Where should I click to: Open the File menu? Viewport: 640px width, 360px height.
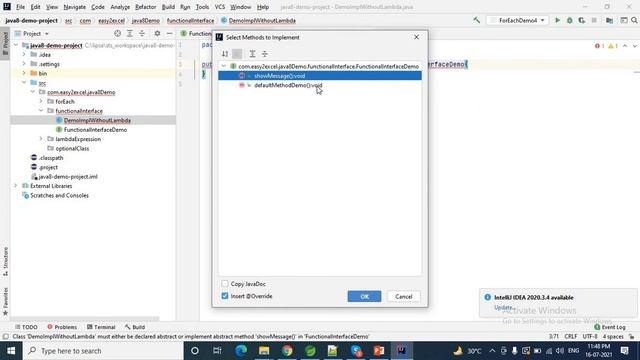(x=20, y=7)
